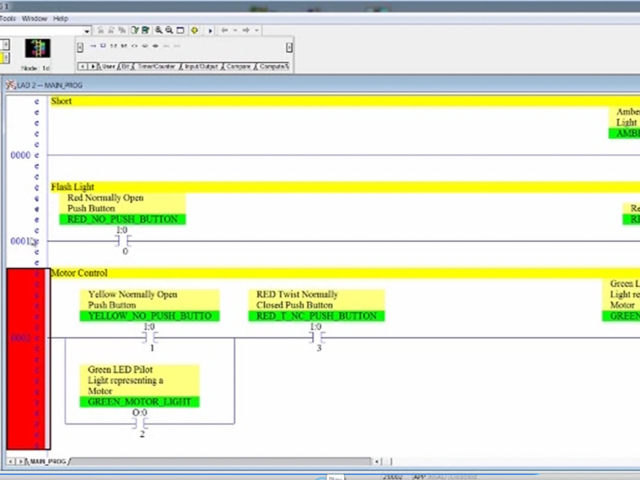Screen dimensions: 640x480
Task: Click the greyed Paste toolbar icon
Action: pyautogui.click(x=122, y=30)
